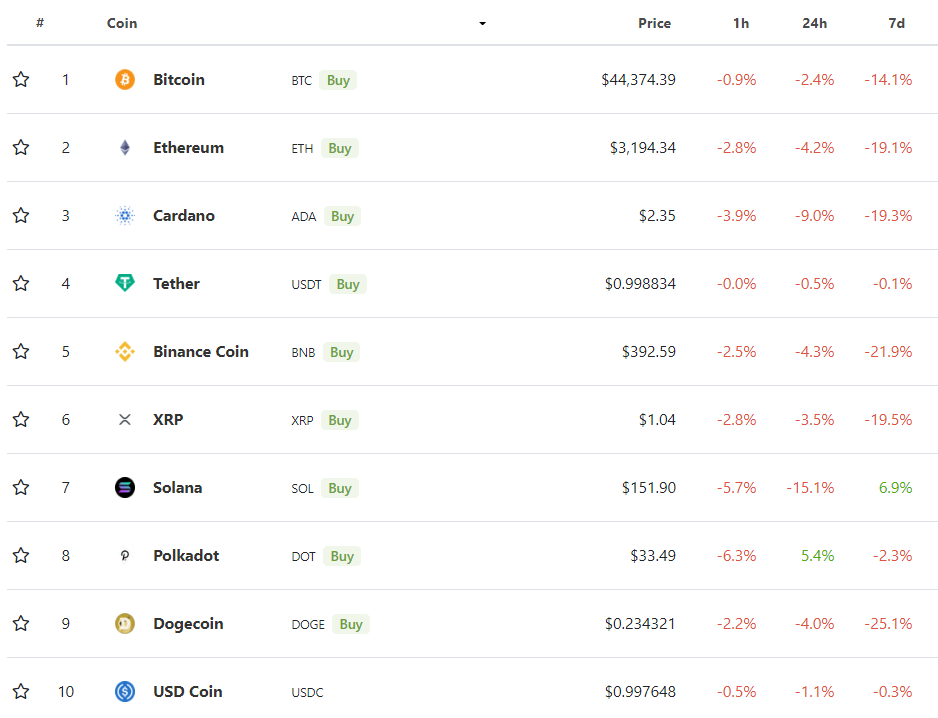Toggle the favorite star for XRP
The height and width of the screenshot is (718, 938).
point(21,419)
